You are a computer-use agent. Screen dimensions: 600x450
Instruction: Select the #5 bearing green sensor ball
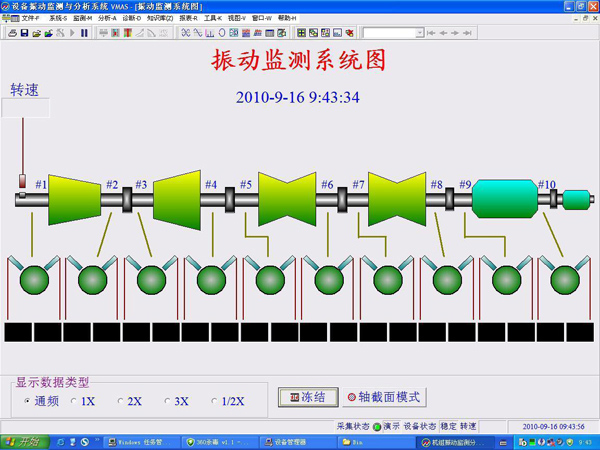[x=268, y=276]
